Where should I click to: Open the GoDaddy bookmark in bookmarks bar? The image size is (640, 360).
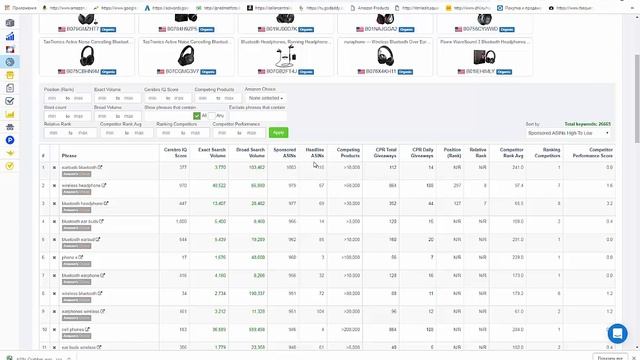[x=322, y=8]
